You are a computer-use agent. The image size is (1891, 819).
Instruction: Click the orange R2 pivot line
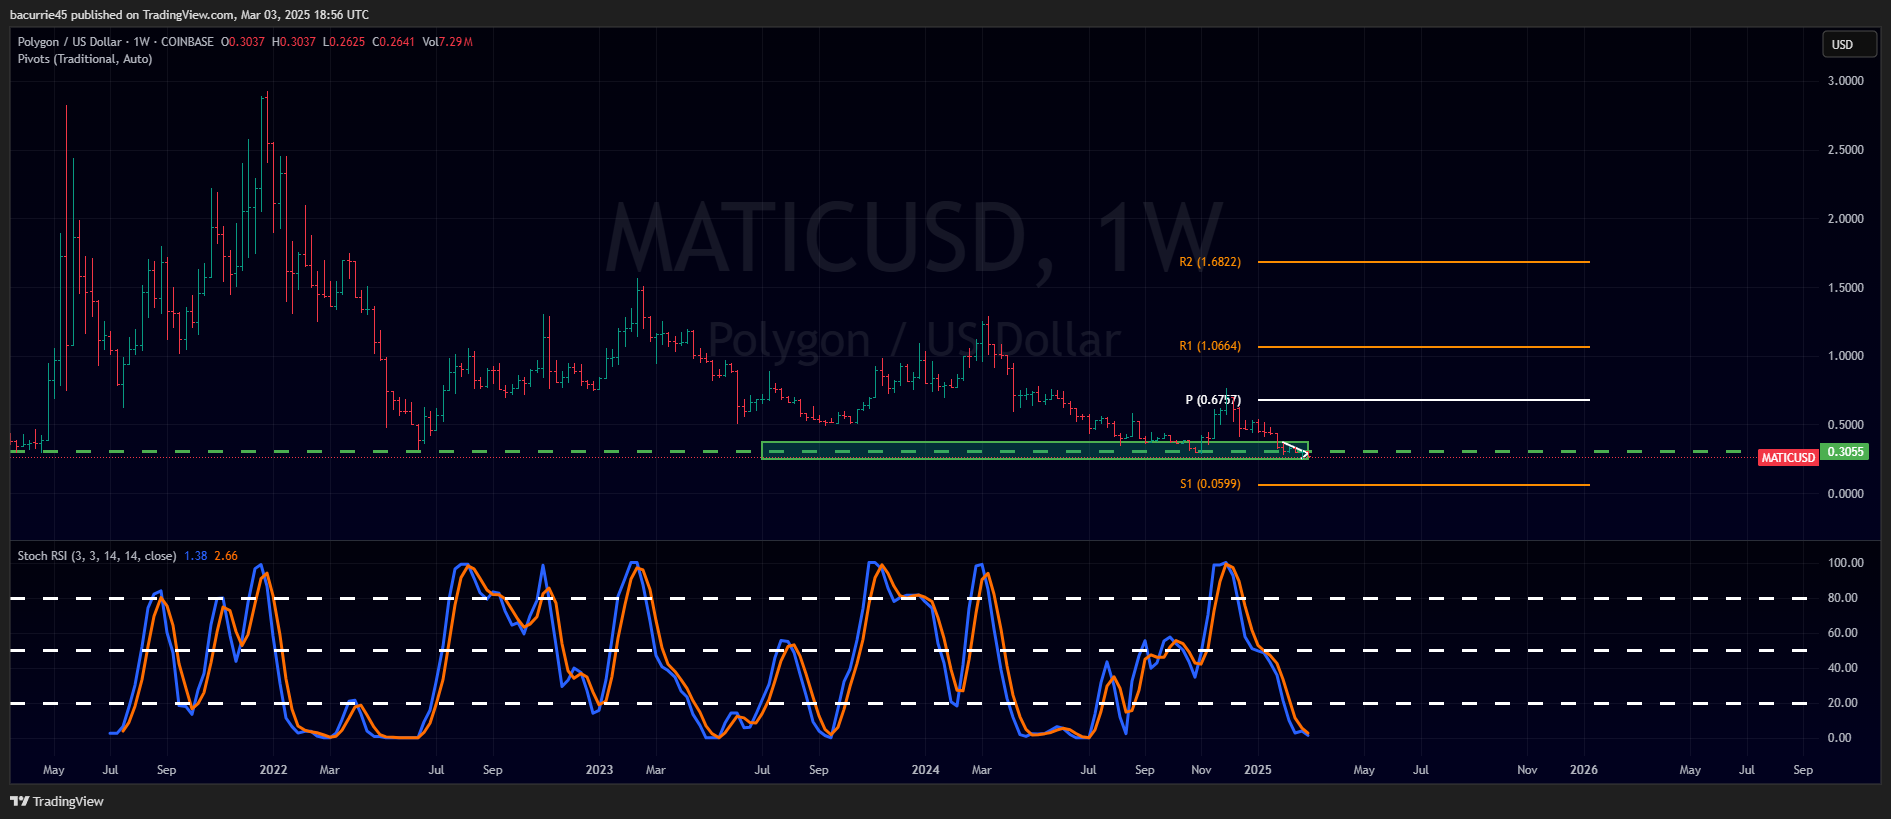pos(1423,262)
